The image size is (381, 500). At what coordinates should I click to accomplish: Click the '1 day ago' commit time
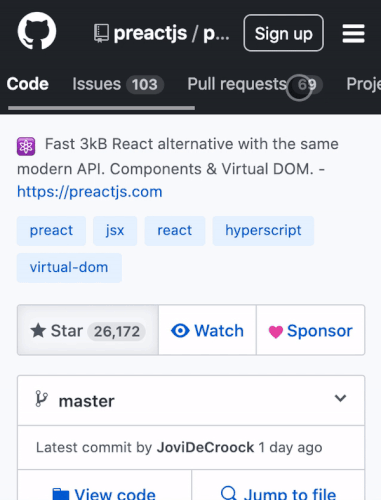(290, 447)
